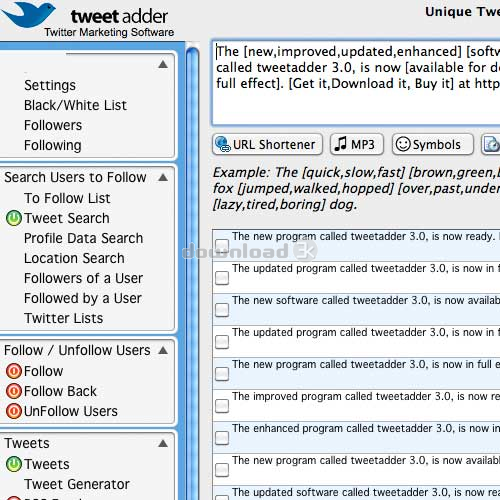This screenshot has width=500, height=500.
Task: Click the music note MP3 button
Action: pos(357,144)
